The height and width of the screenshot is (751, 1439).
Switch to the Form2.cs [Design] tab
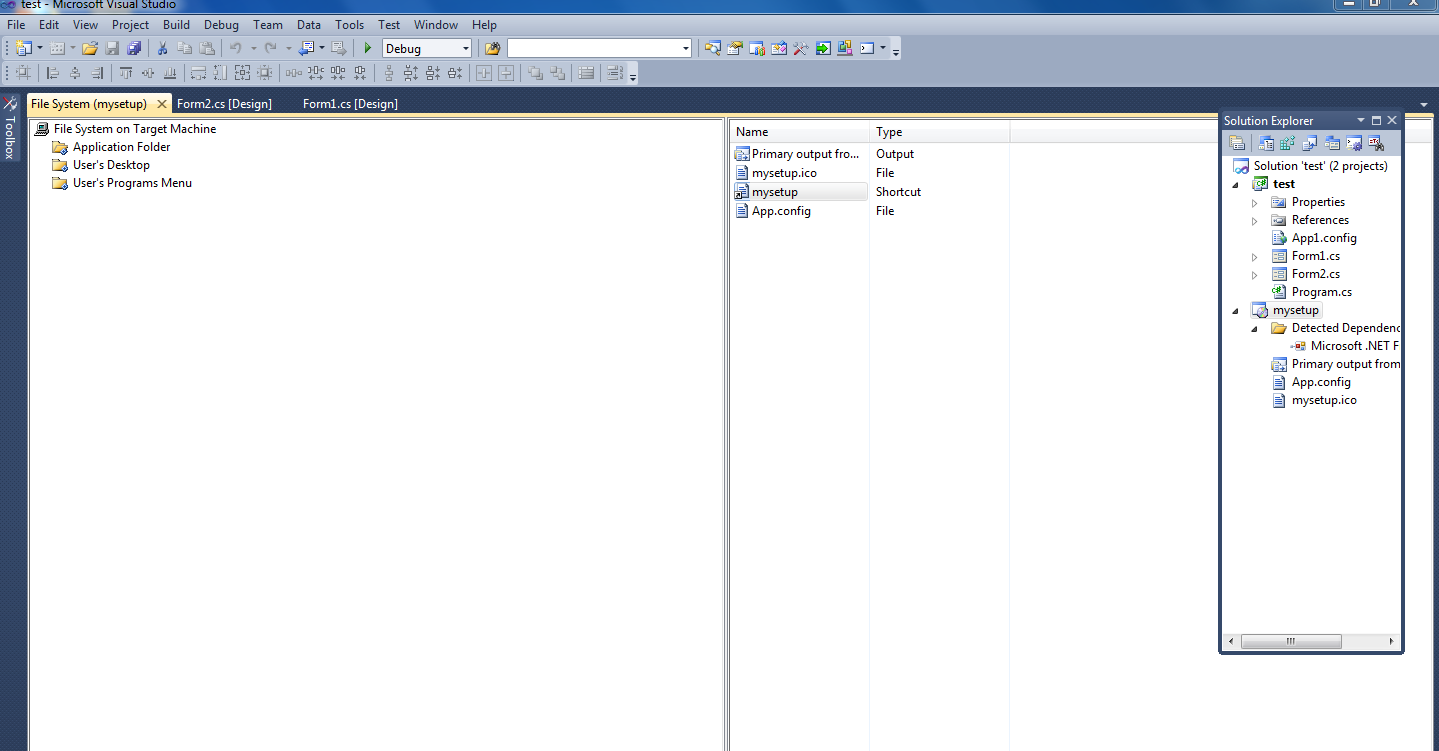(224, 103)
